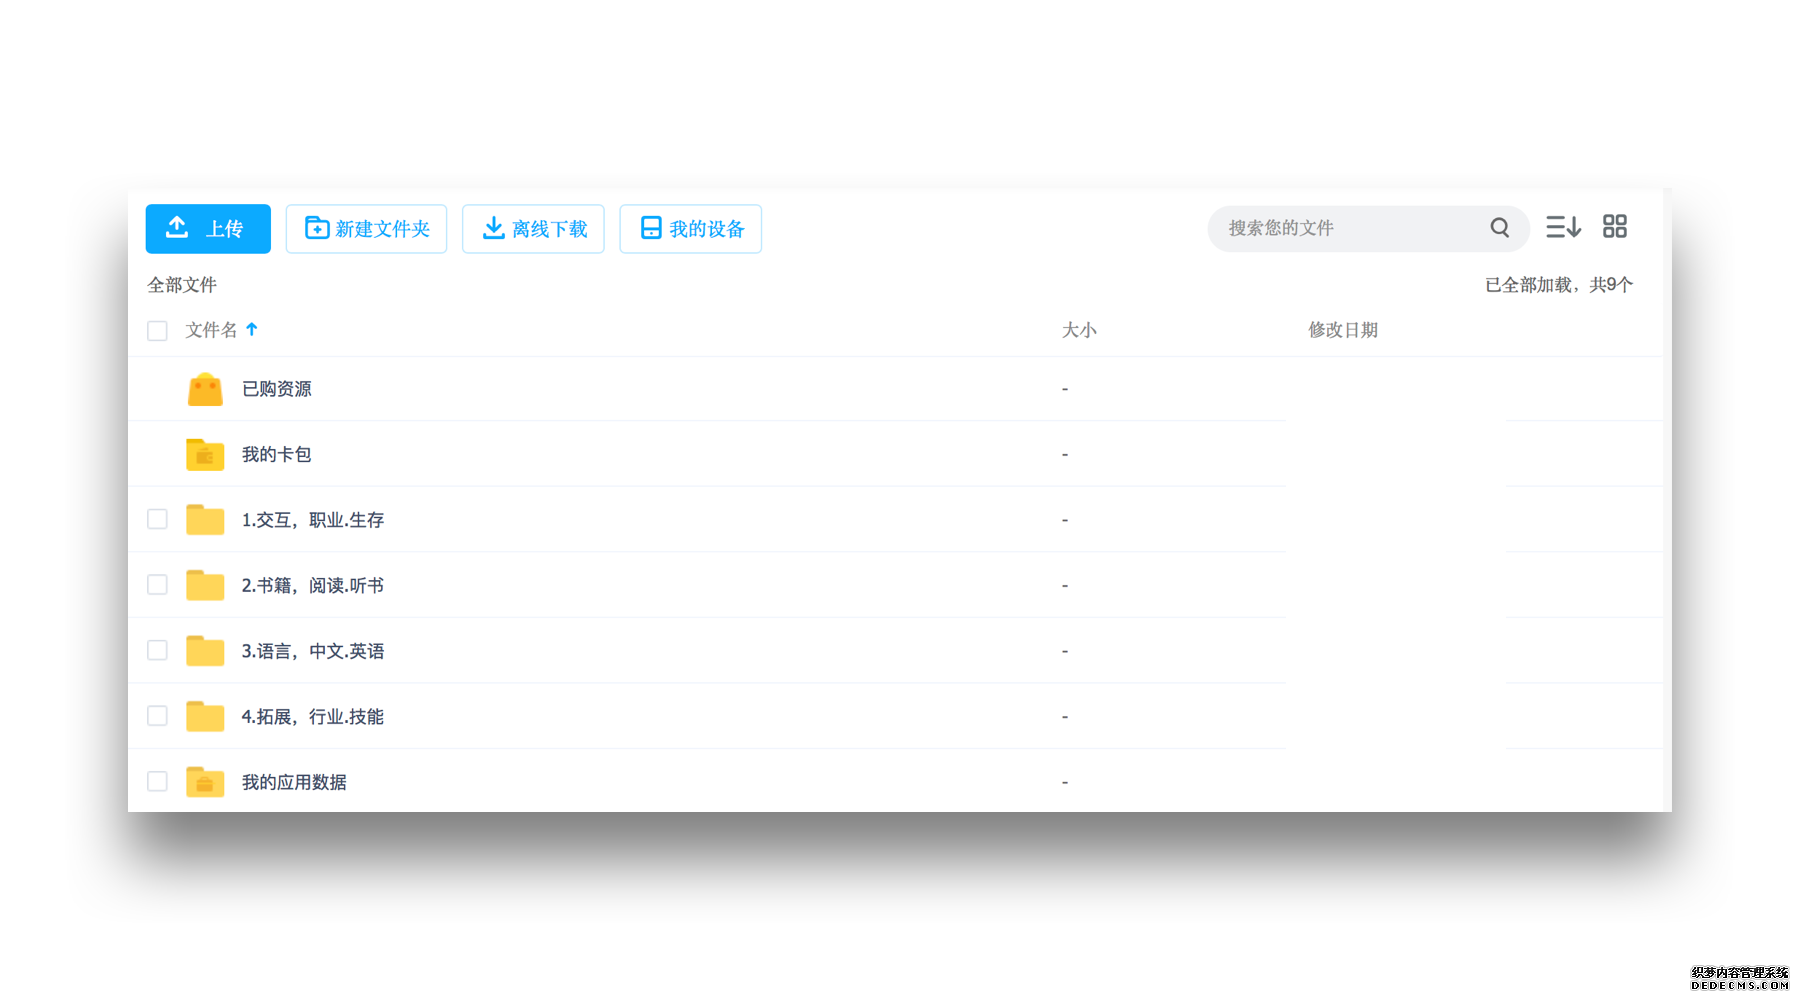Sort by 文件名 column header

pos(211,330)
